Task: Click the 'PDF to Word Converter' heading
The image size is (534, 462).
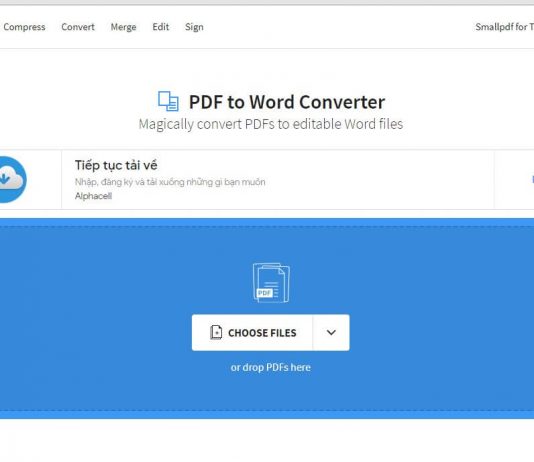Action: tap(287, 102)
